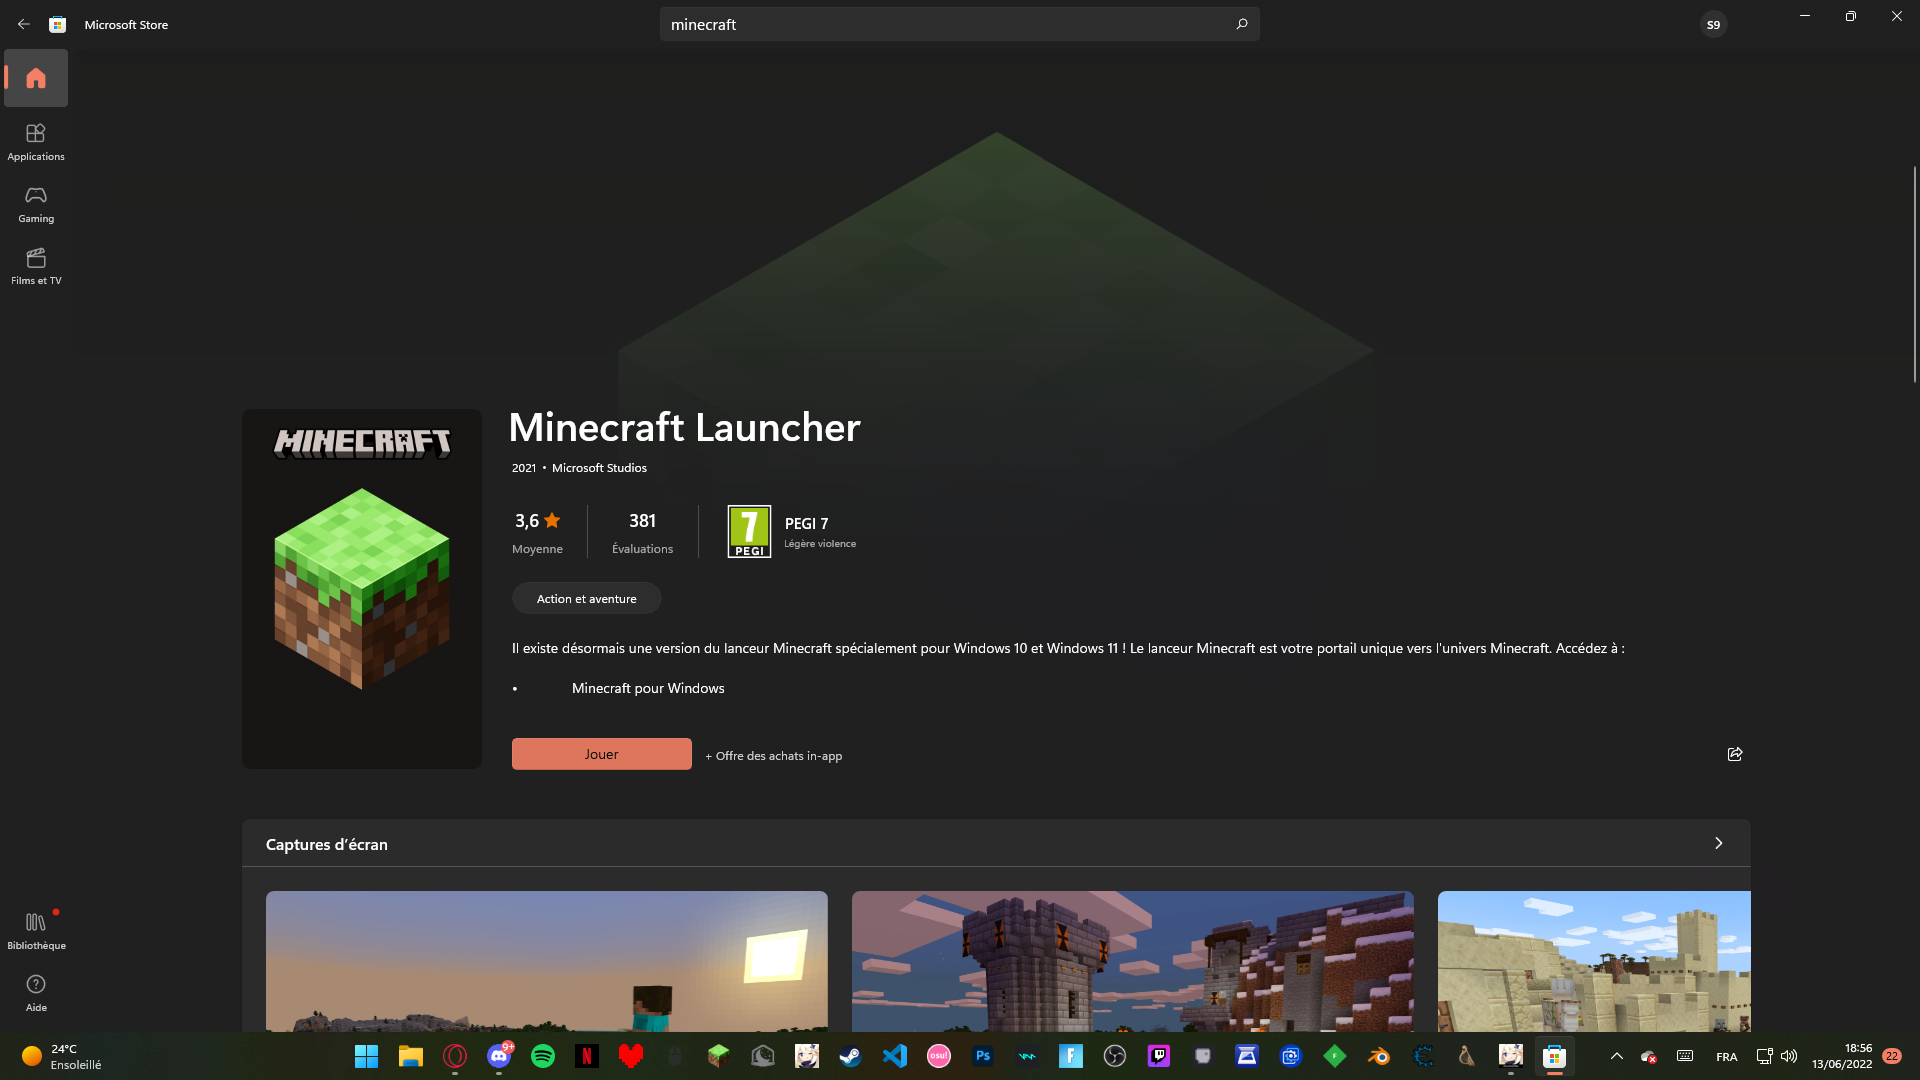Expand Captures d'écran with the chevron

tap(1719, 843)
